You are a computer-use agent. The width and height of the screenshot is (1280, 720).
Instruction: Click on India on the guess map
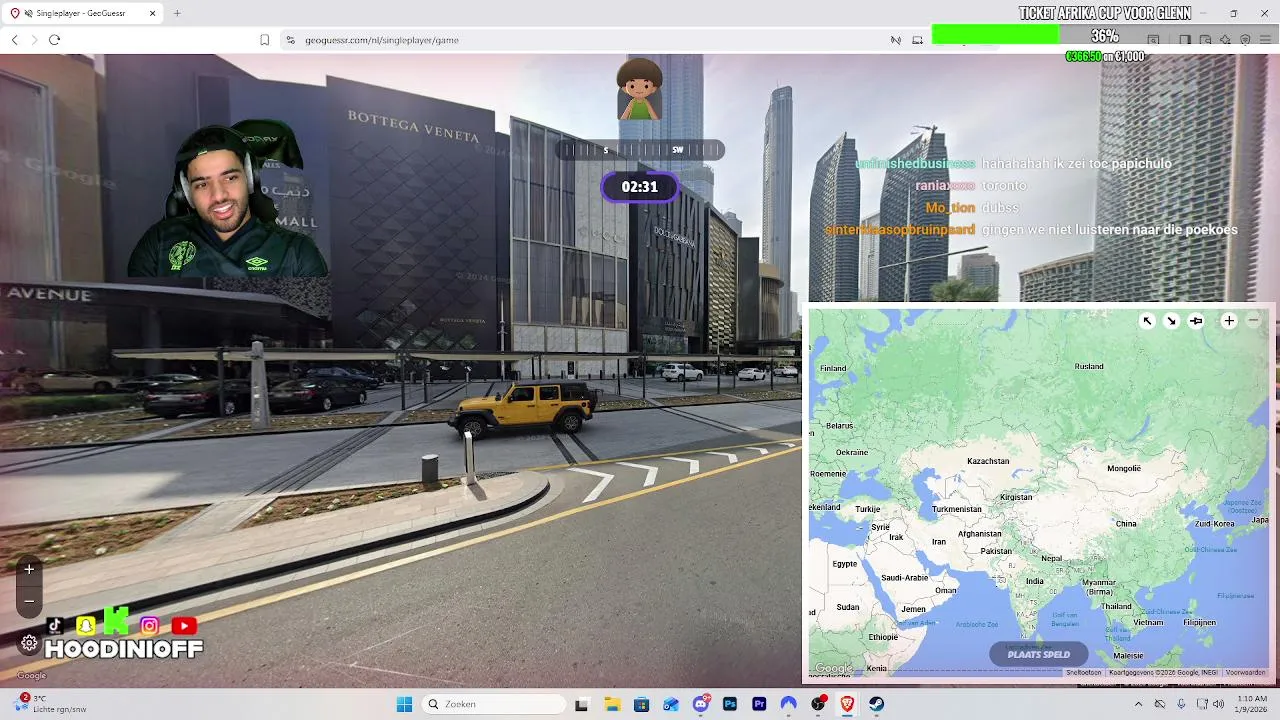1034,581
